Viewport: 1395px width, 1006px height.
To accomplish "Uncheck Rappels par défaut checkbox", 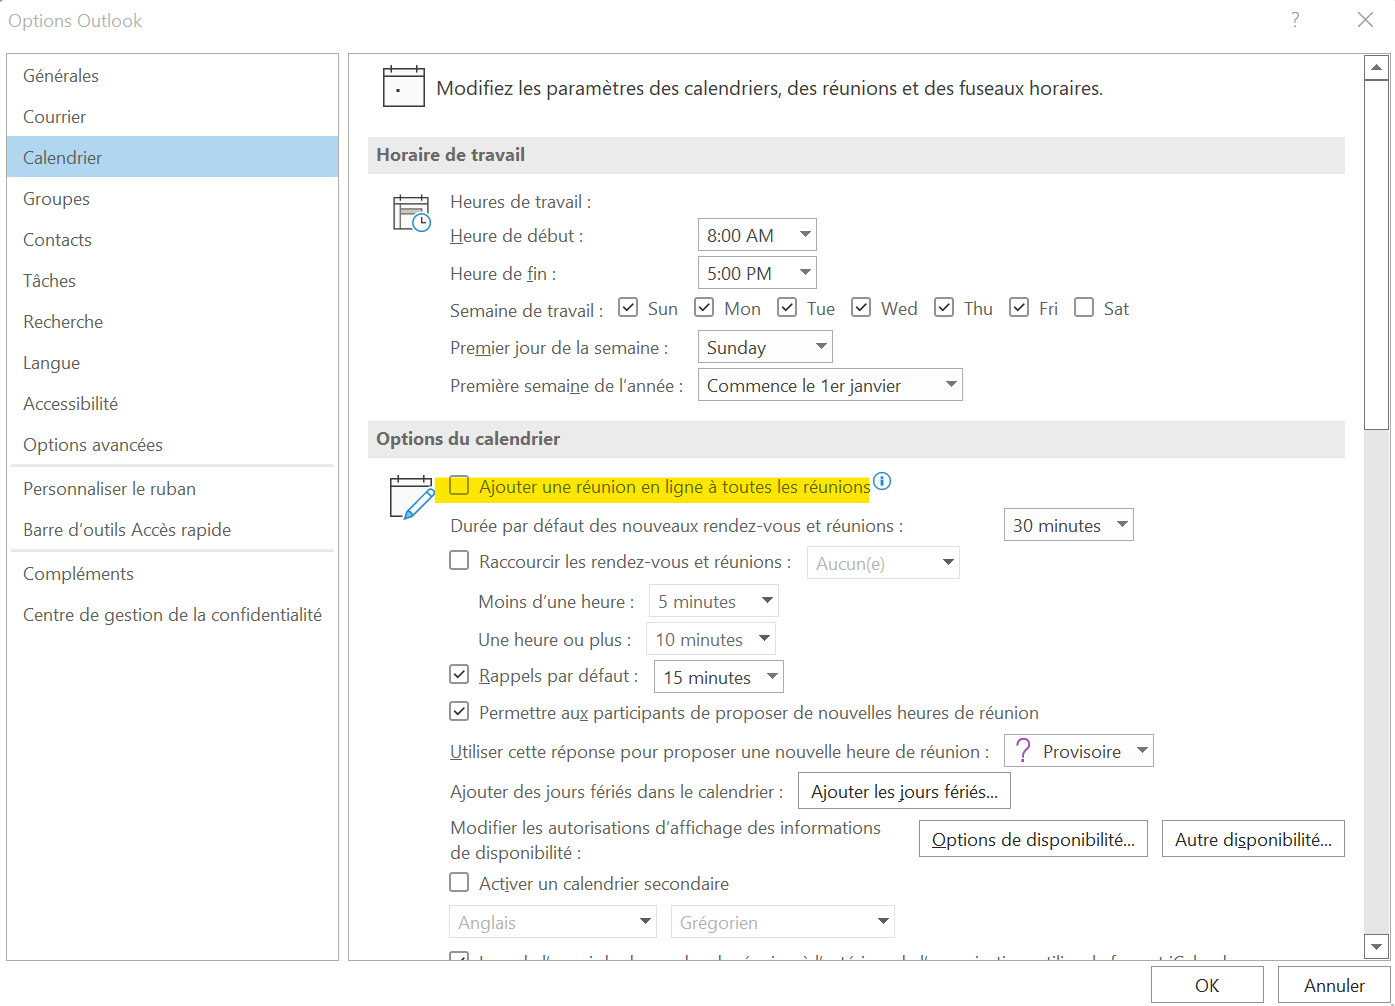I will pyautogui.click(x=459, y=675).
